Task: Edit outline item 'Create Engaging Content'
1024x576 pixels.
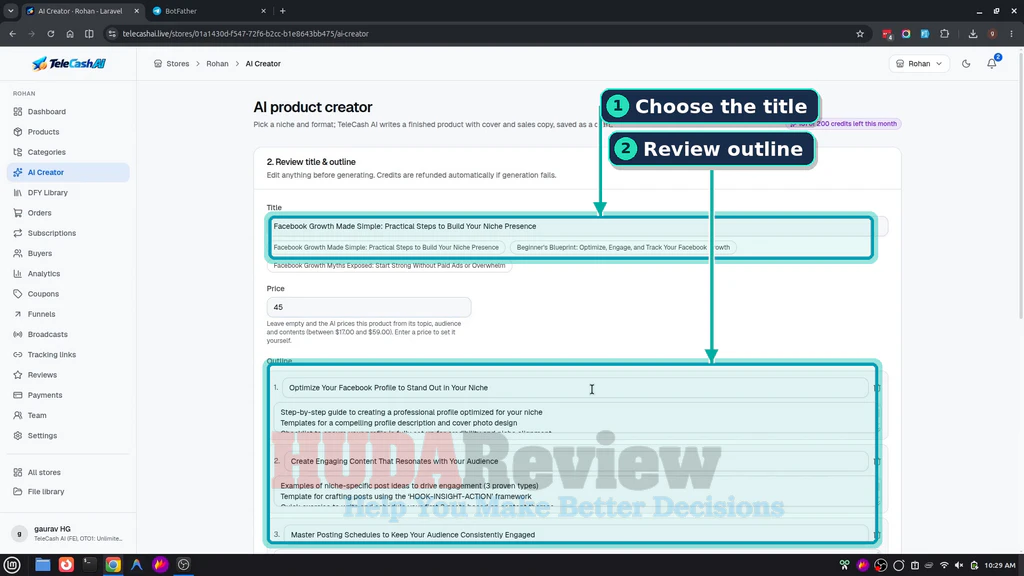Action: (575, 461)
